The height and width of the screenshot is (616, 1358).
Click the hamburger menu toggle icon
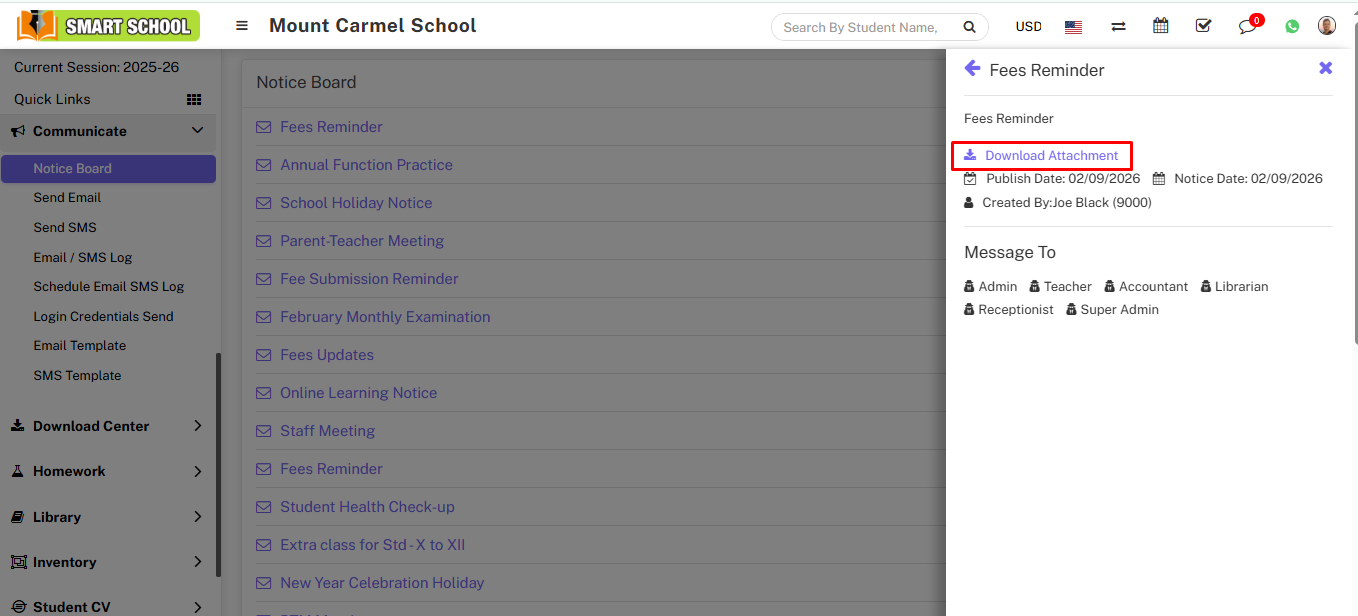(242, 26)
